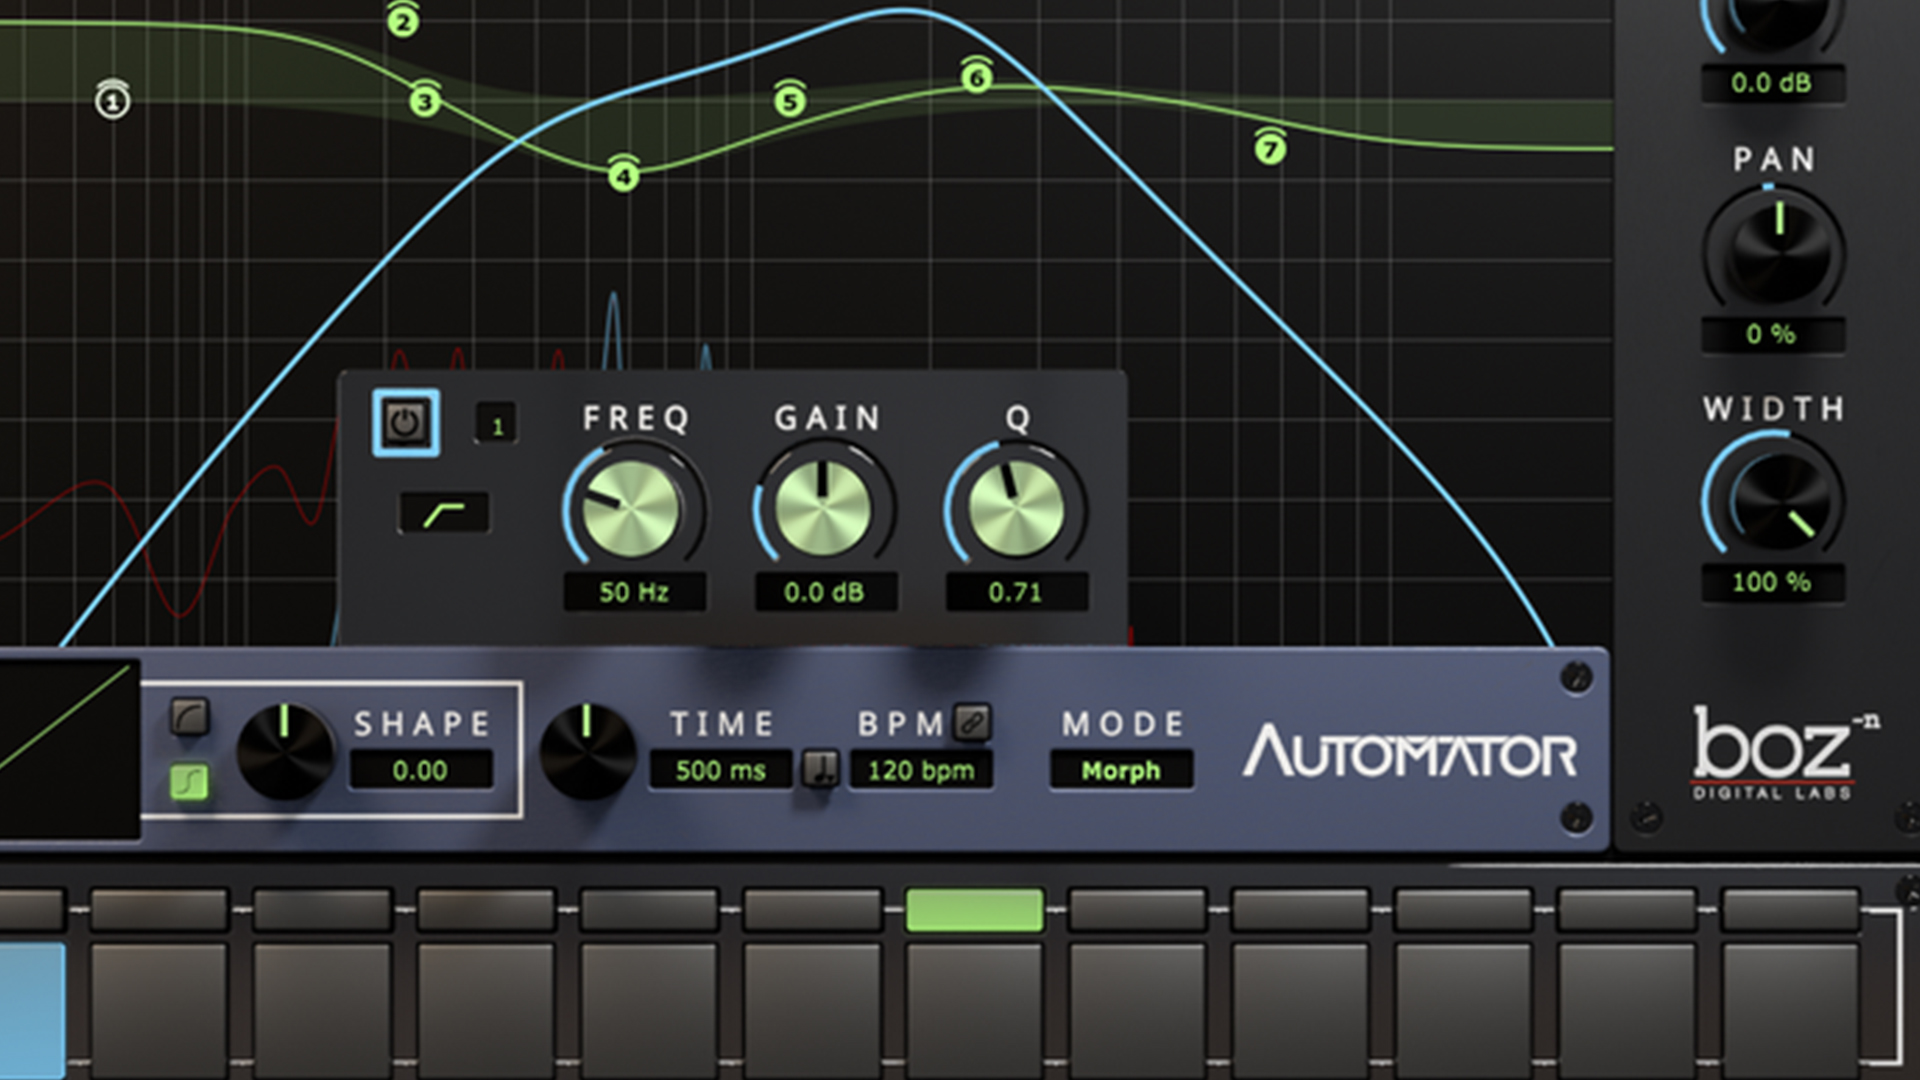Viewport: 1920px width, 1080px height.
Task: Click the 500 ms time value field
Action: (x=721, y=770)
